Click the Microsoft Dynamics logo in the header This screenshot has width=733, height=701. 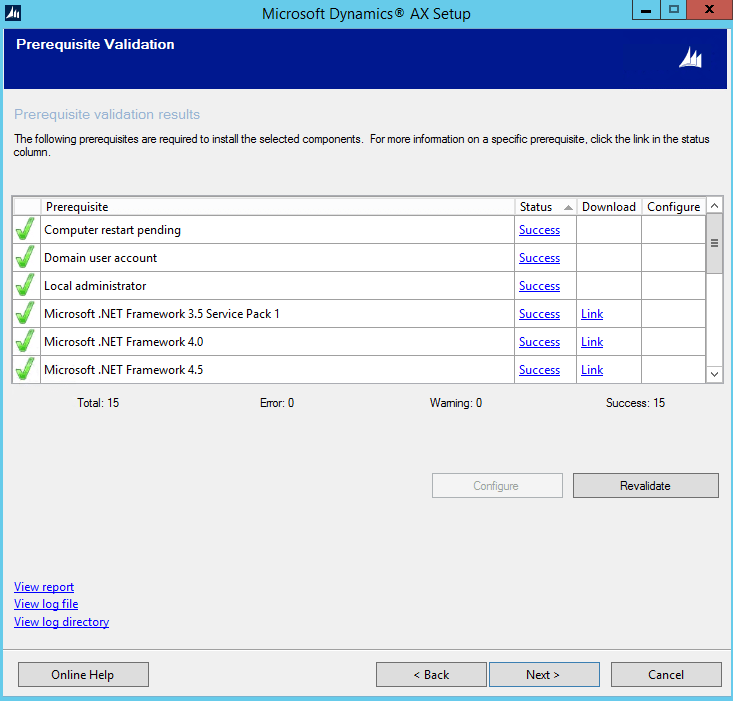(690, 58)
